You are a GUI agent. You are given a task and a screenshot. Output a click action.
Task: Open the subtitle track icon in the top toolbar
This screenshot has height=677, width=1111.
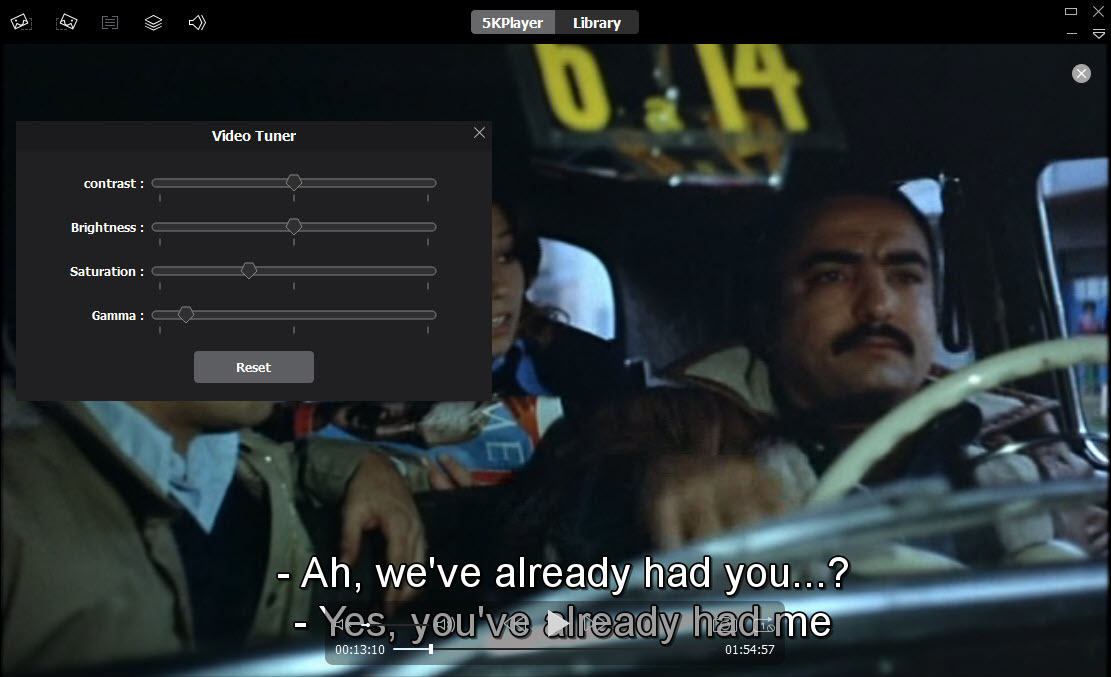point(110,23)
